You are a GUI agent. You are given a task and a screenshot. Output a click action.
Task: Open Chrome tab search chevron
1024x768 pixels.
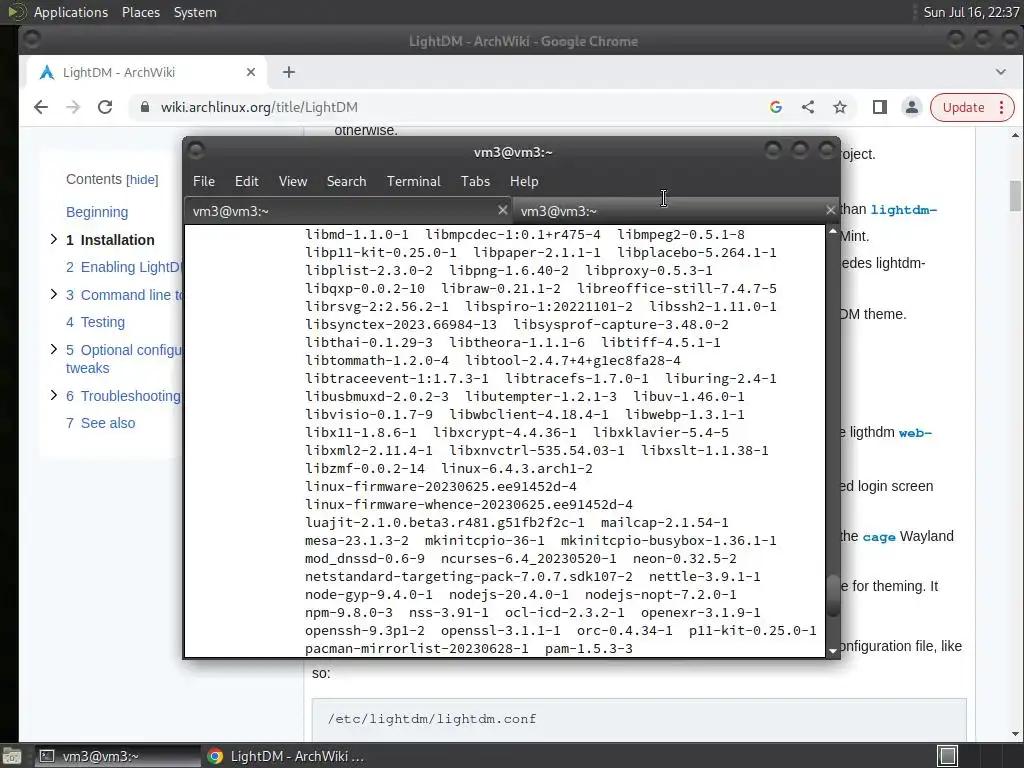tap(1000, 72)
